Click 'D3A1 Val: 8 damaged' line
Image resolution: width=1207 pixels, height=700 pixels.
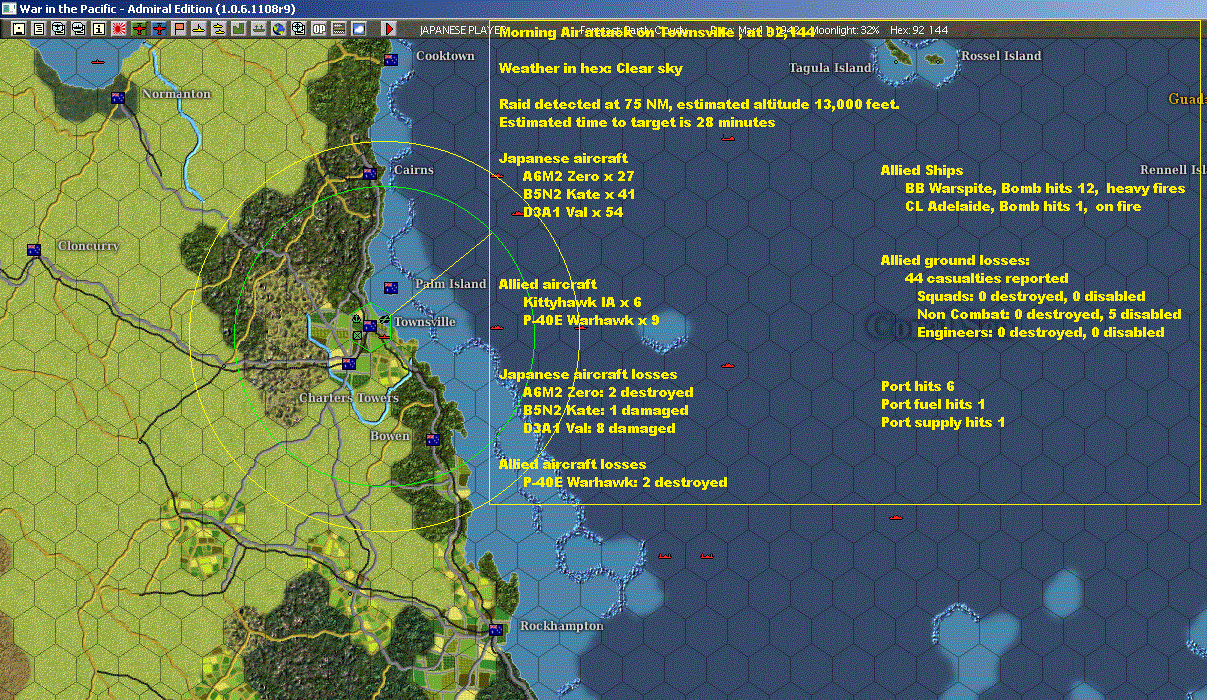click(599, 428)
